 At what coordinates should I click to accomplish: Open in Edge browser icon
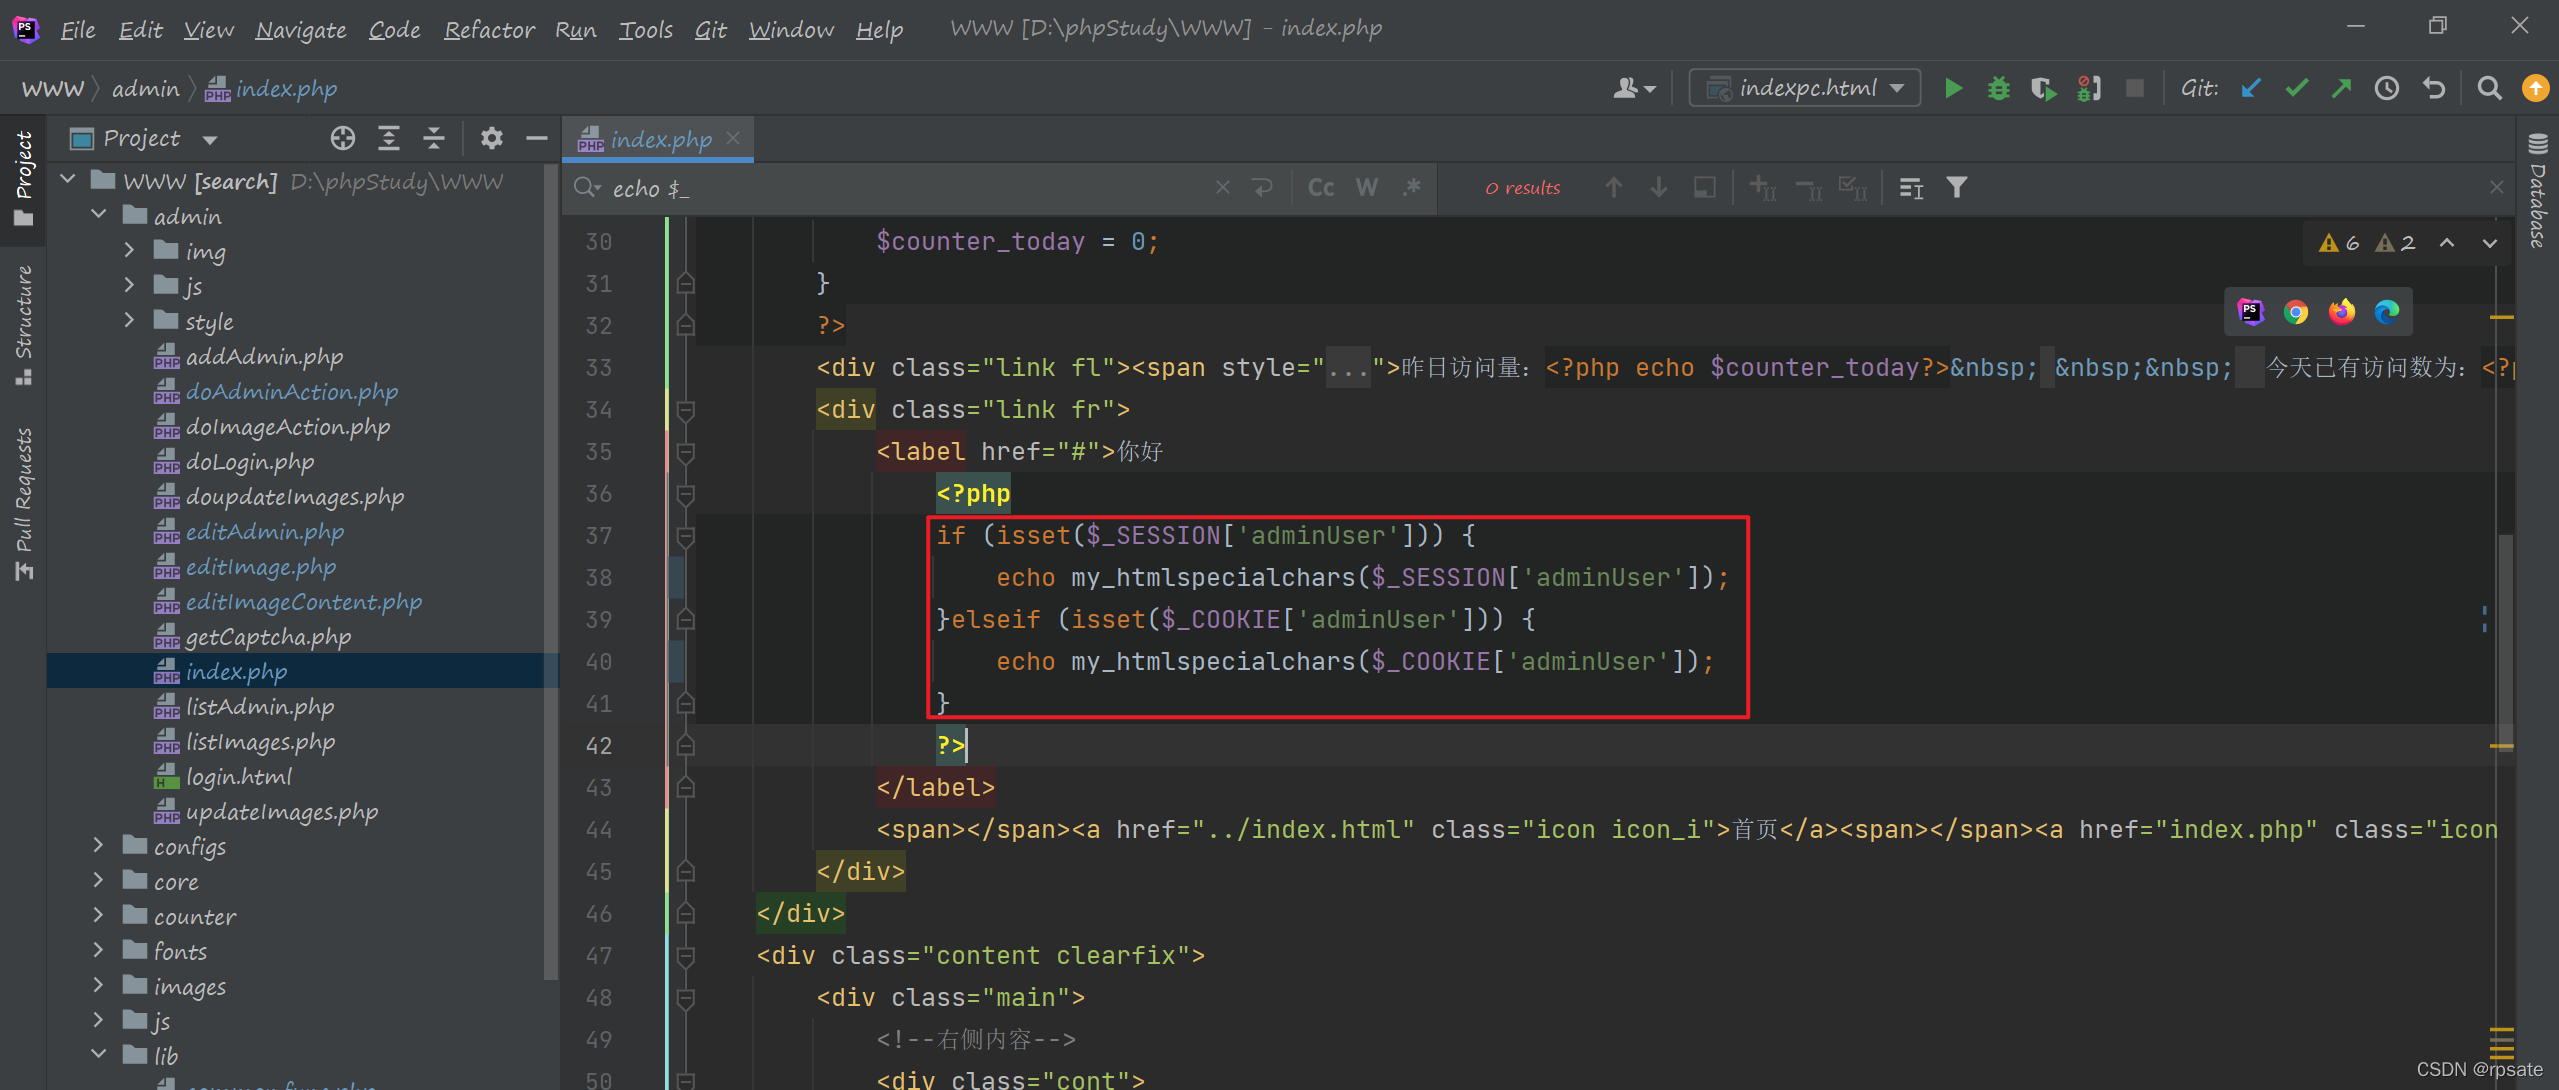2386,313
